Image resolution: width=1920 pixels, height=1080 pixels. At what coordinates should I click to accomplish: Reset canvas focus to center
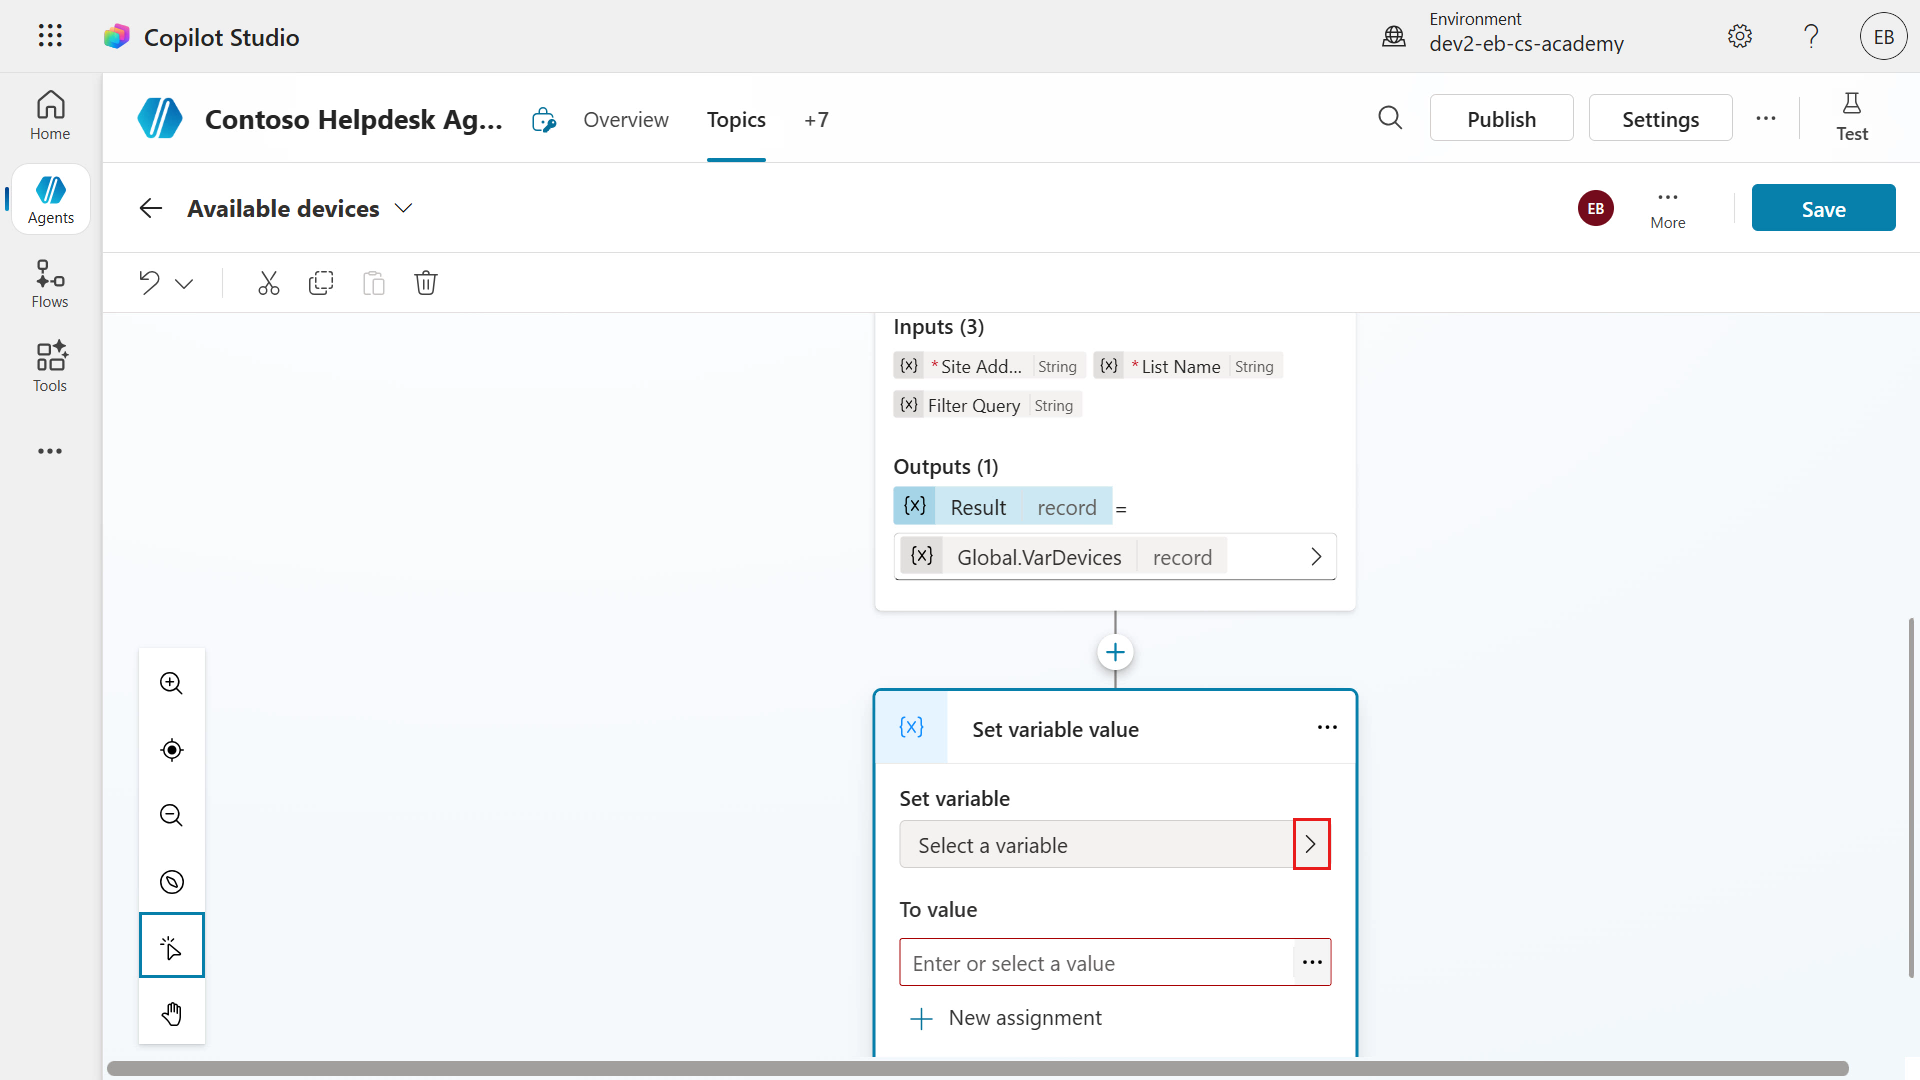tap(172, 750)
